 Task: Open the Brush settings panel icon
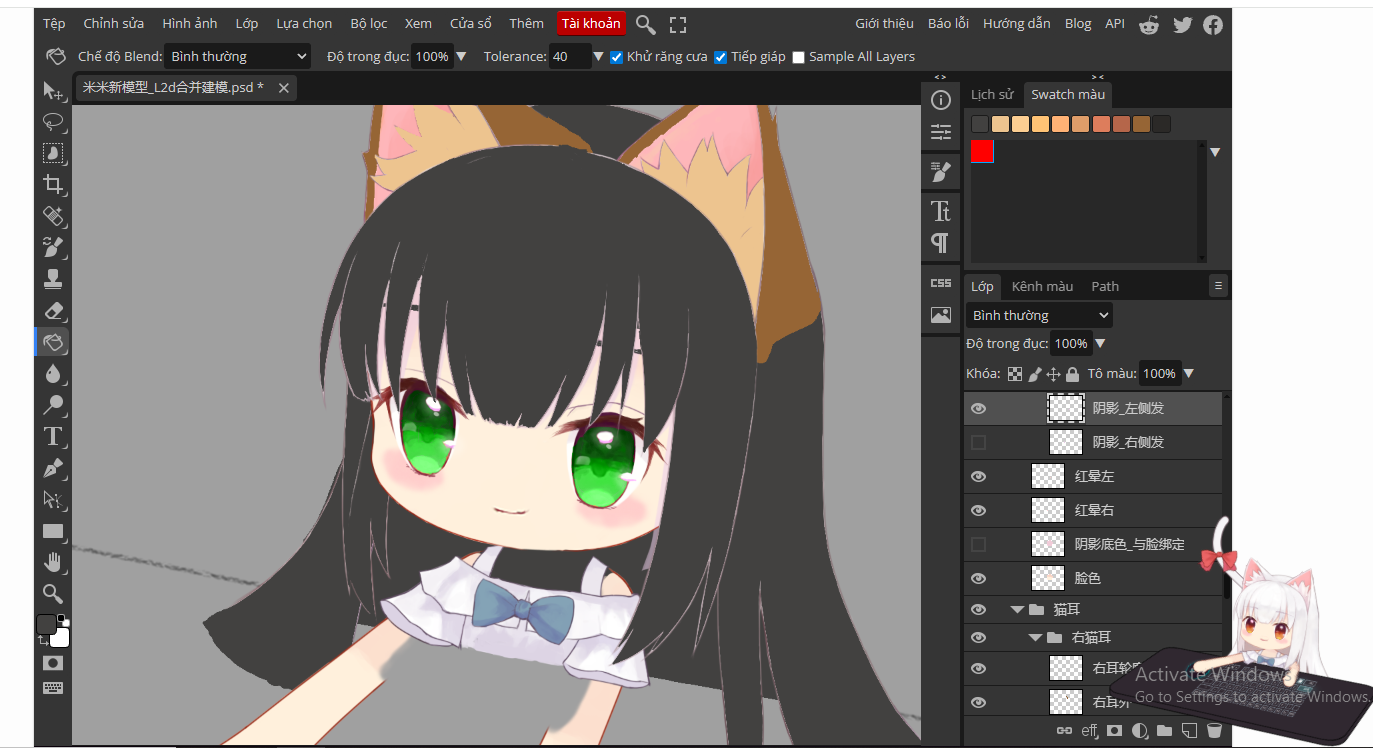tap(941, 172)
